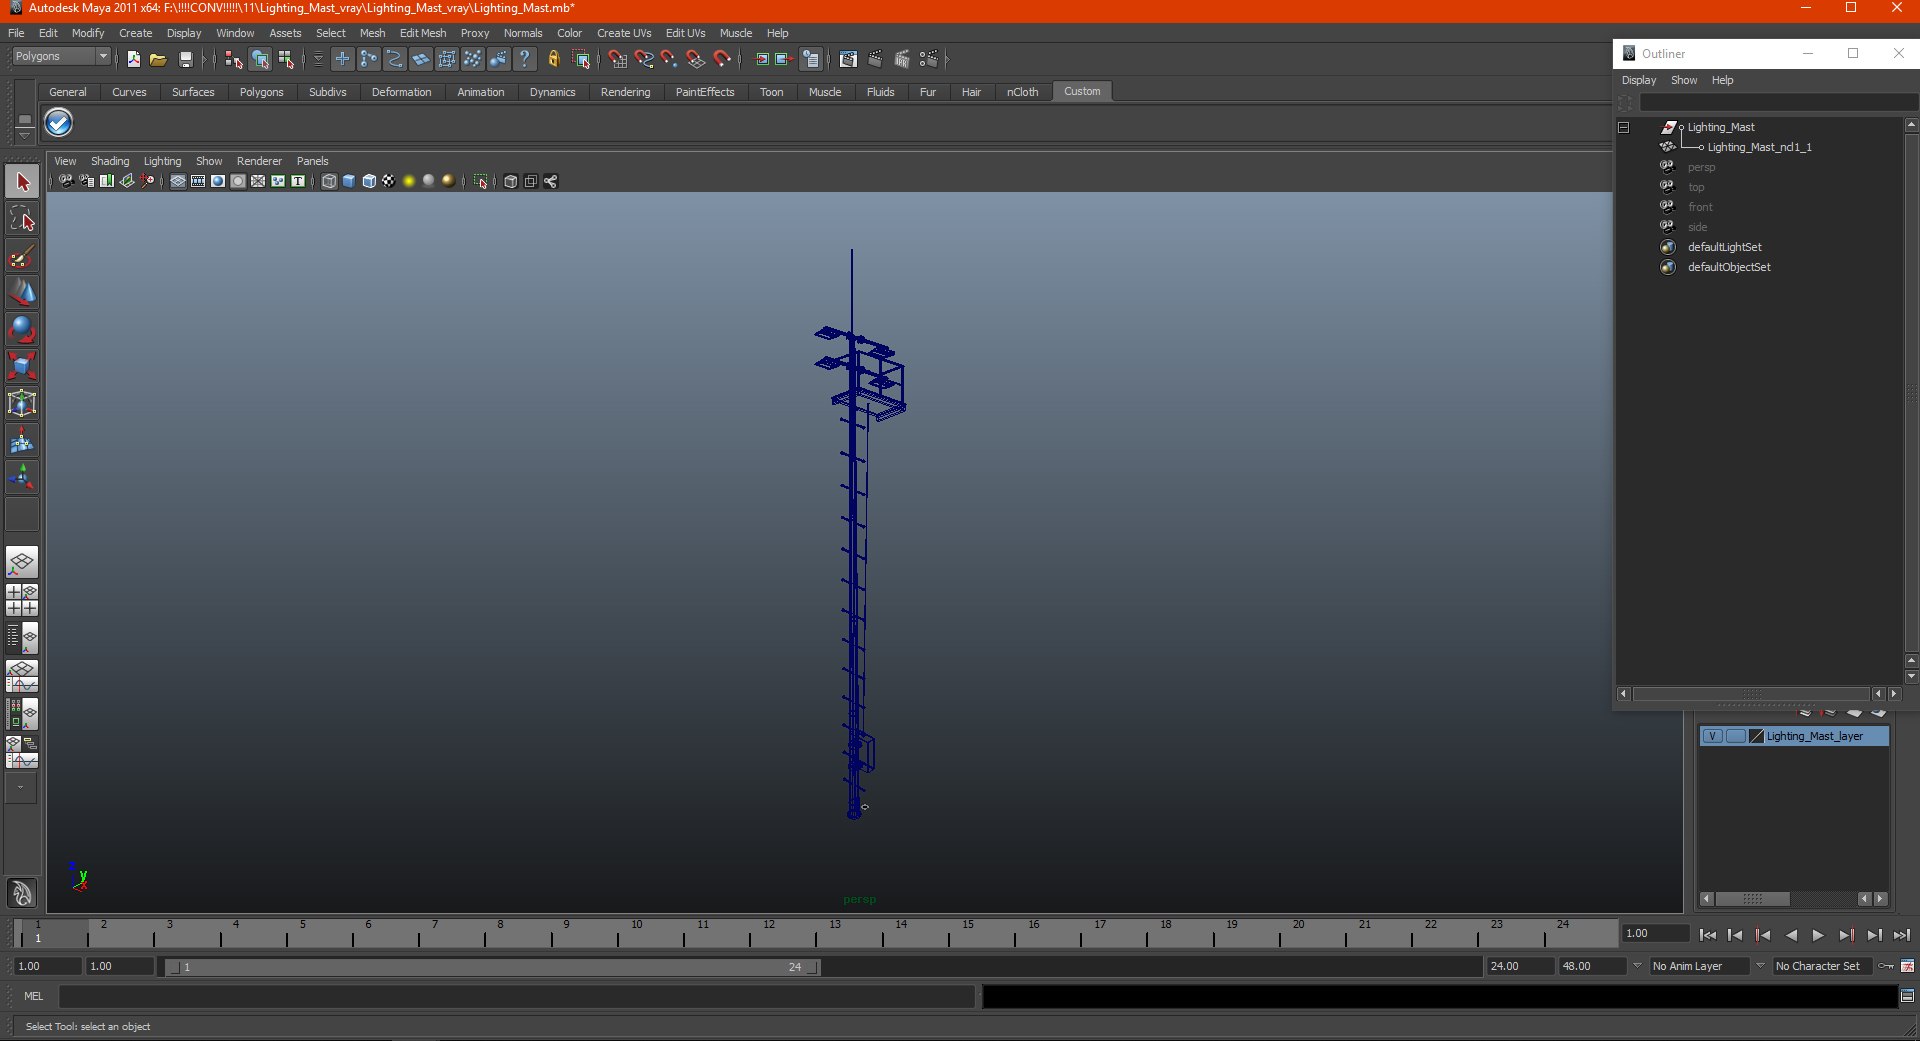Open the Outliner Display menu
This screenshot has width=1920, height=1041.
point(1639,80)
